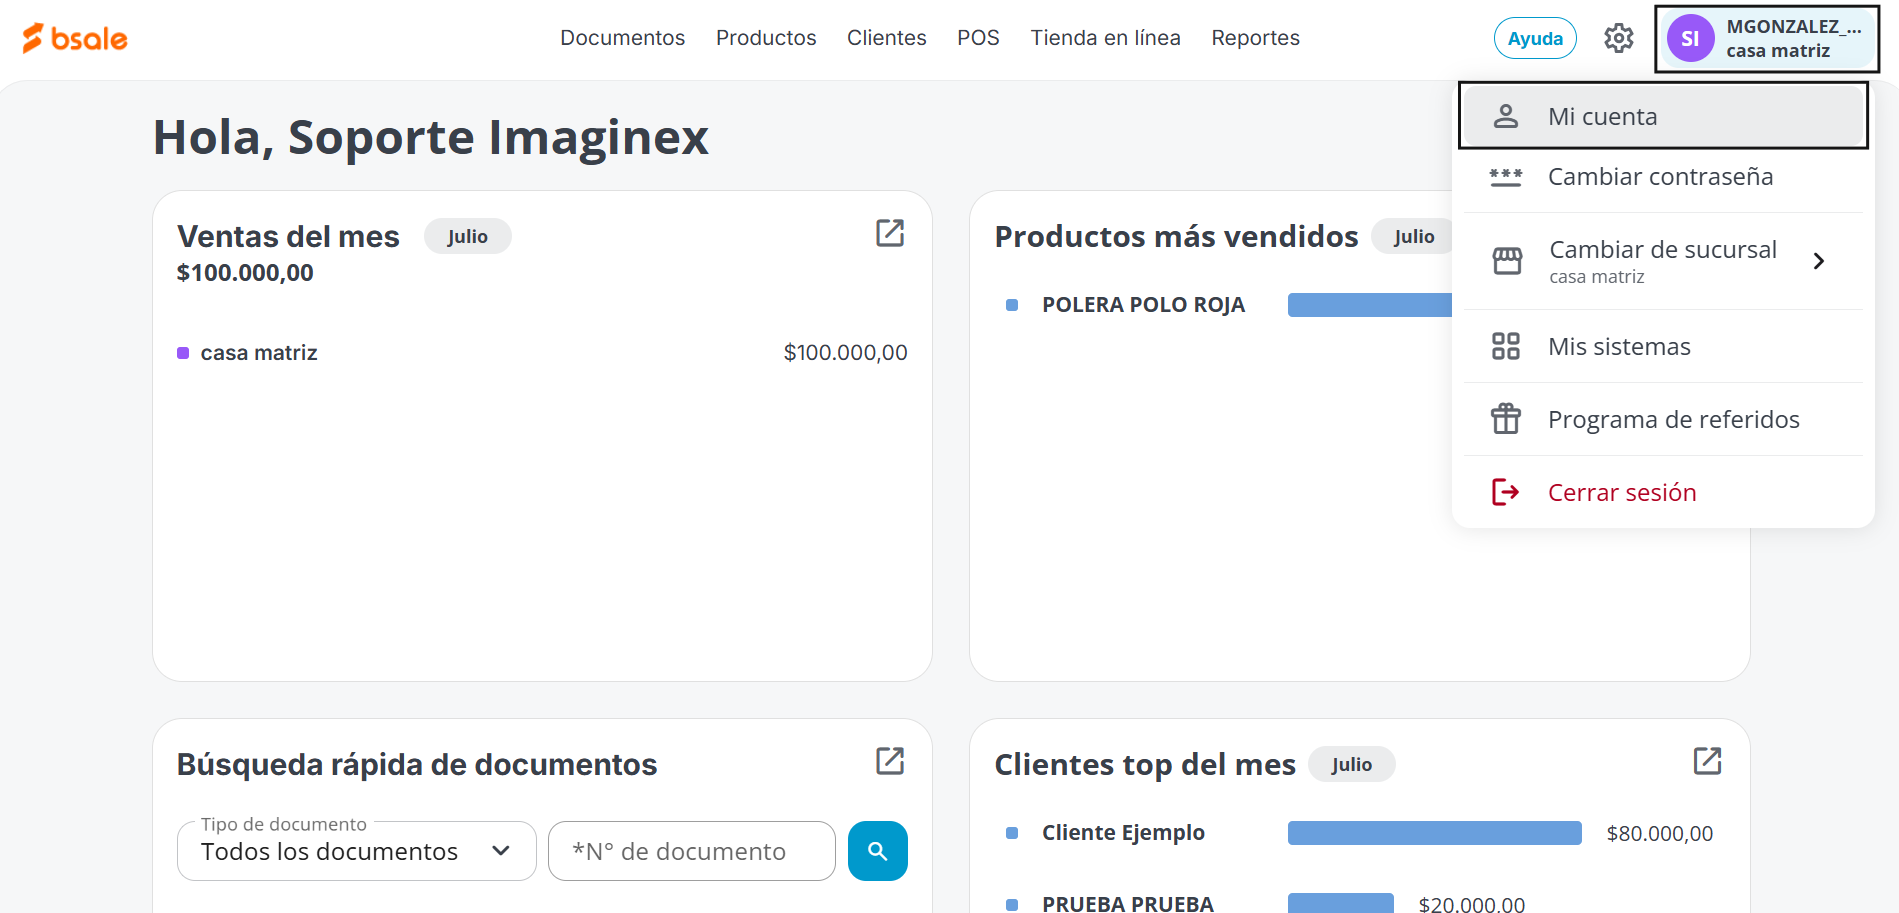Screen dimensions: 1899x913
Task: Select Cambiar contraseña menu entry
Action: coord(1663,177)
